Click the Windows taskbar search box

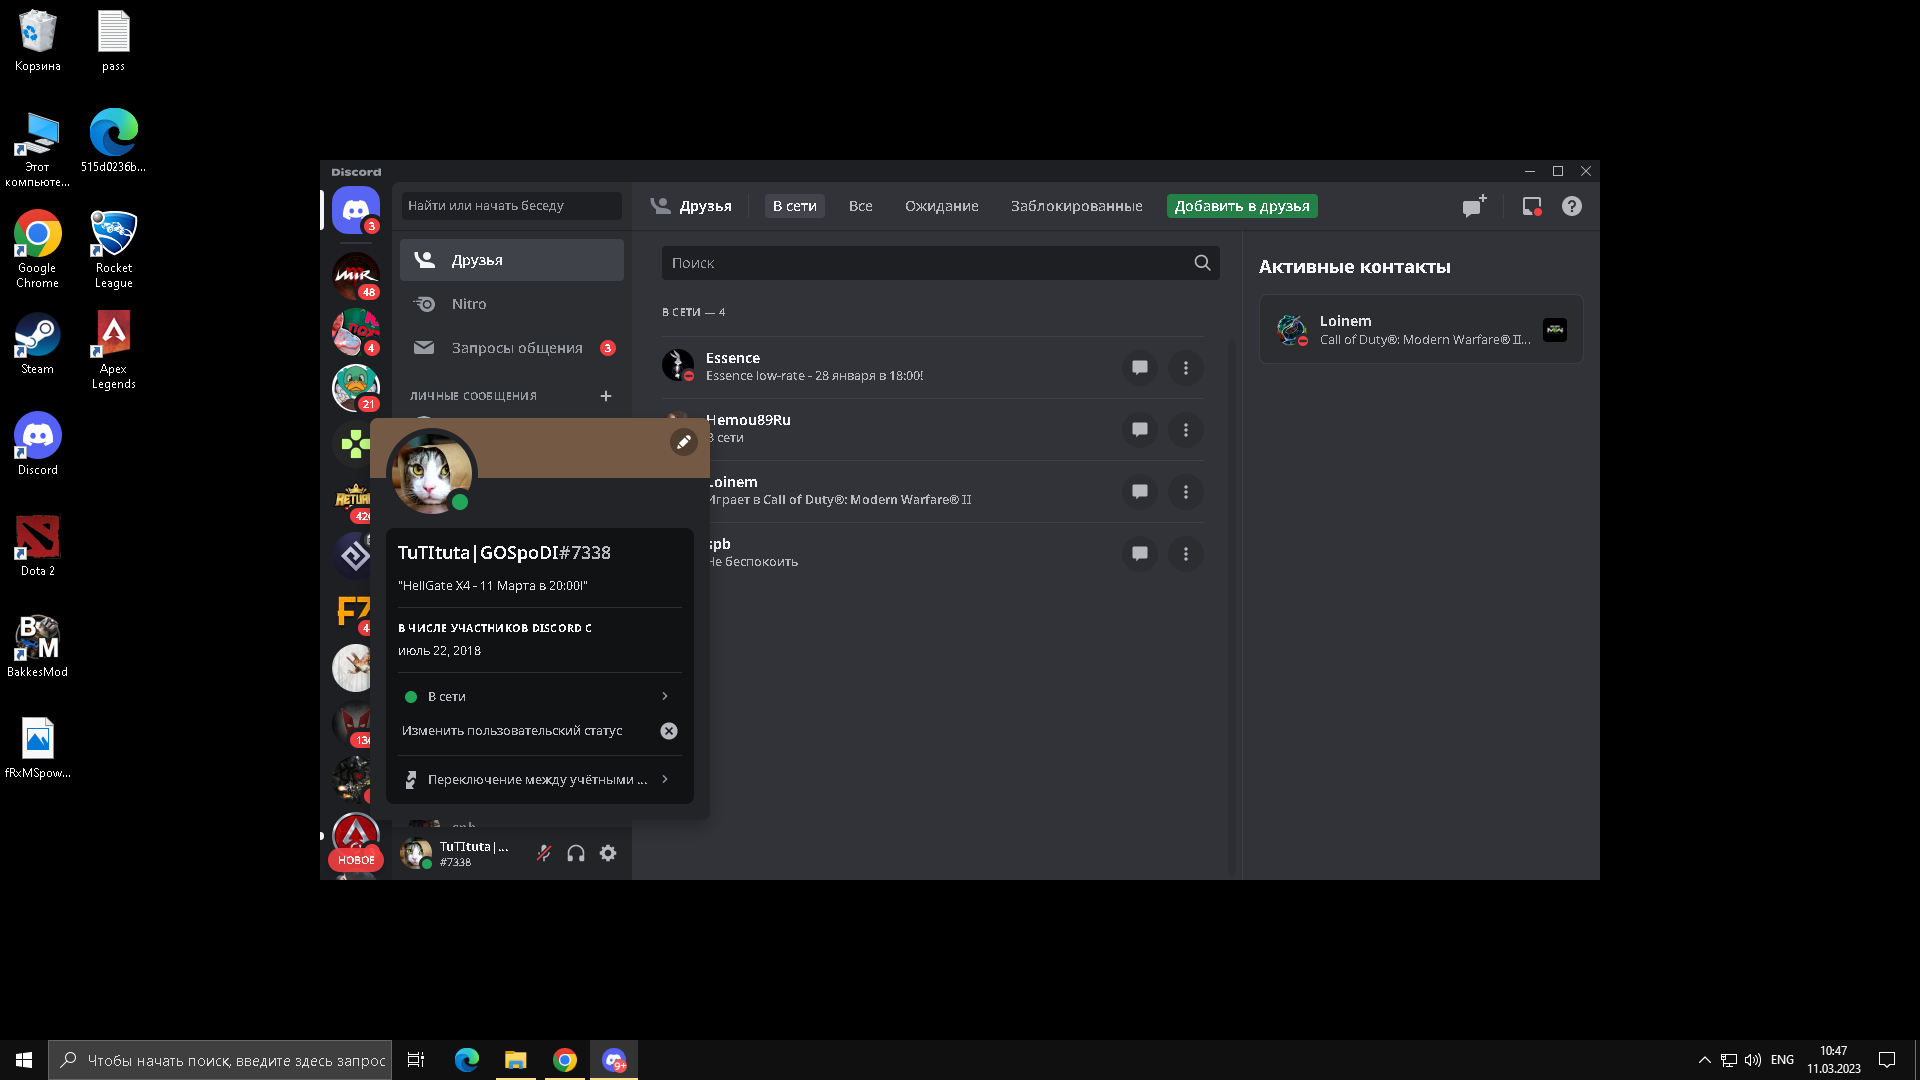220,1060
